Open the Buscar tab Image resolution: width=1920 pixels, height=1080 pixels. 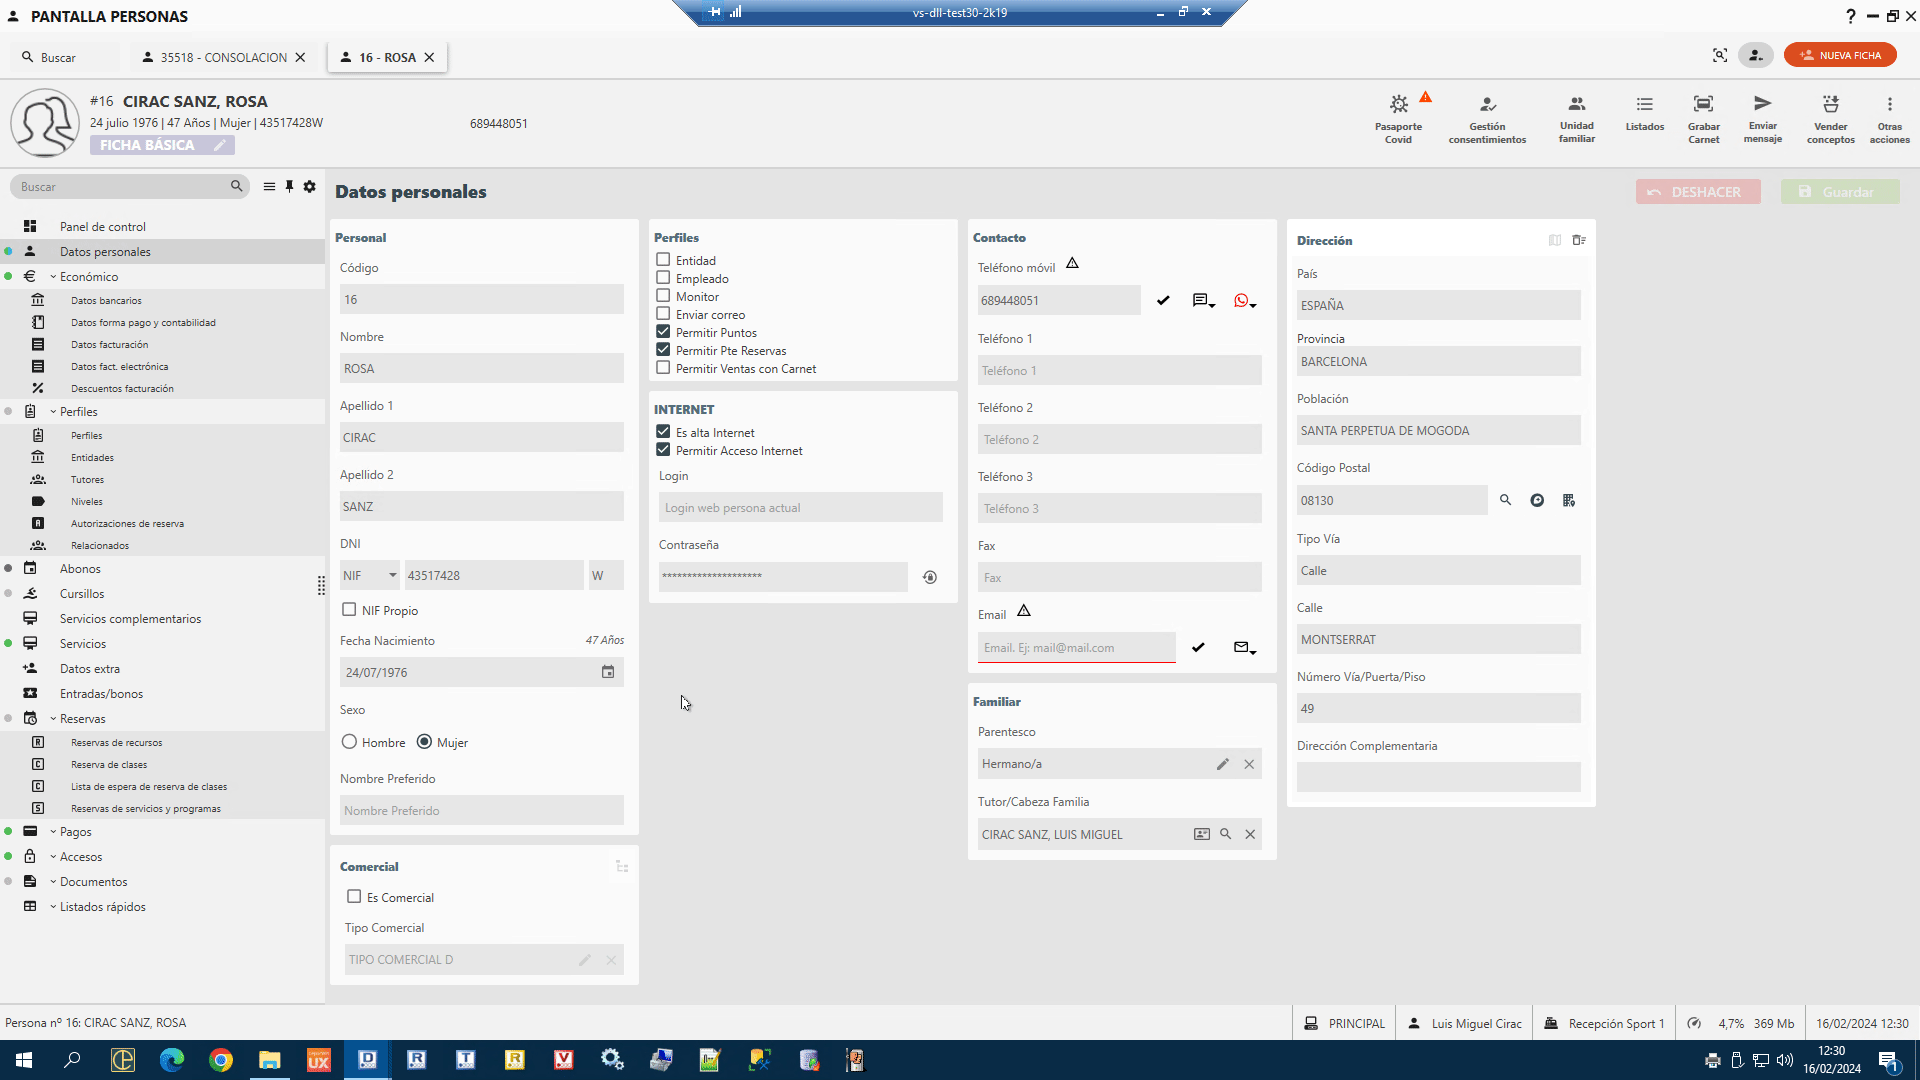pyautogui.click(x=58, y=57)
